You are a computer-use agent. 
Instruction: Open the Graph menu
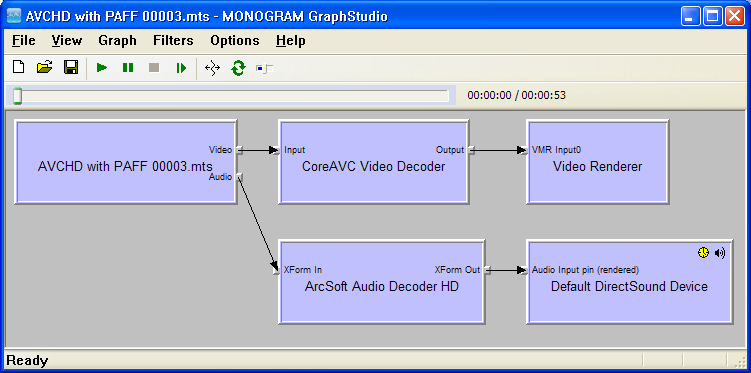click(117, 41)
